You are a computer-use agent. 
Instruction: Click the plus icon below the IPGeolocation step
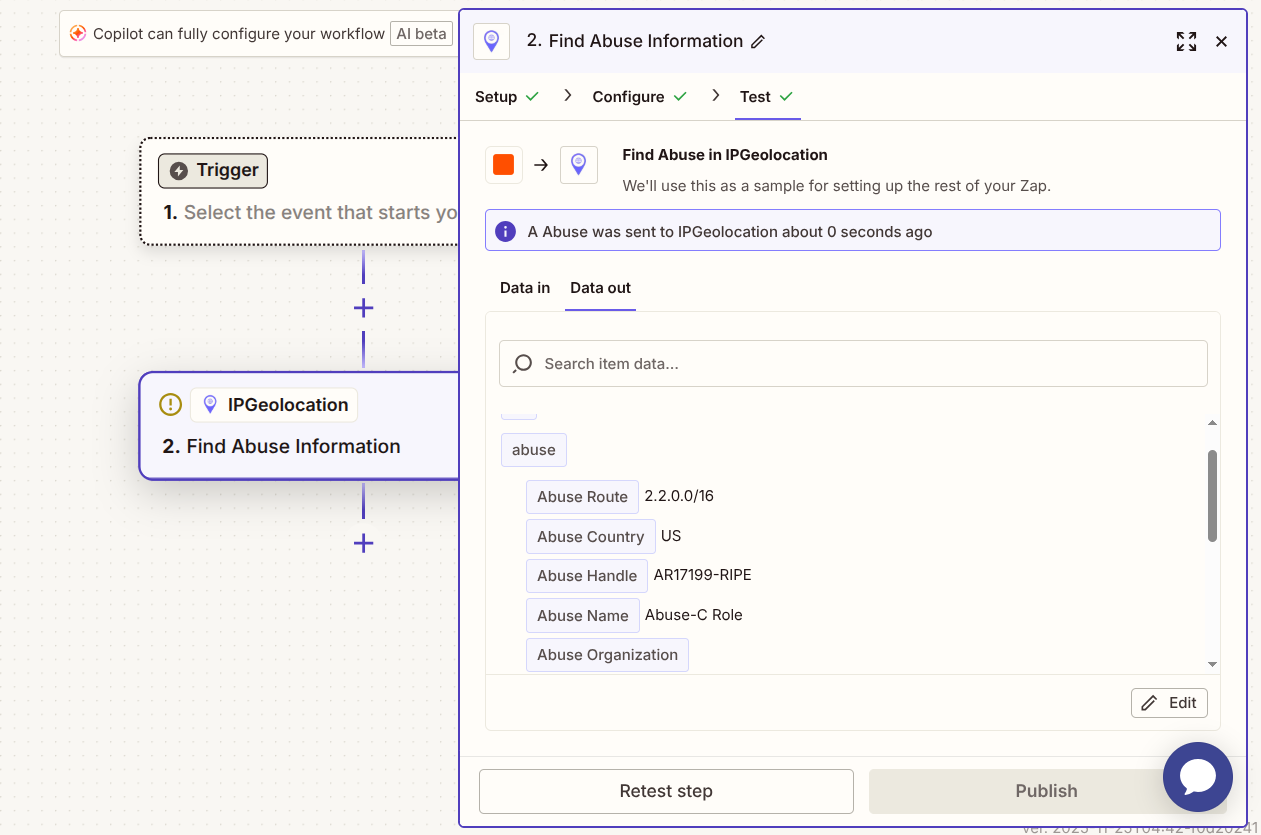pyautogui.click(x=364, y=544)
